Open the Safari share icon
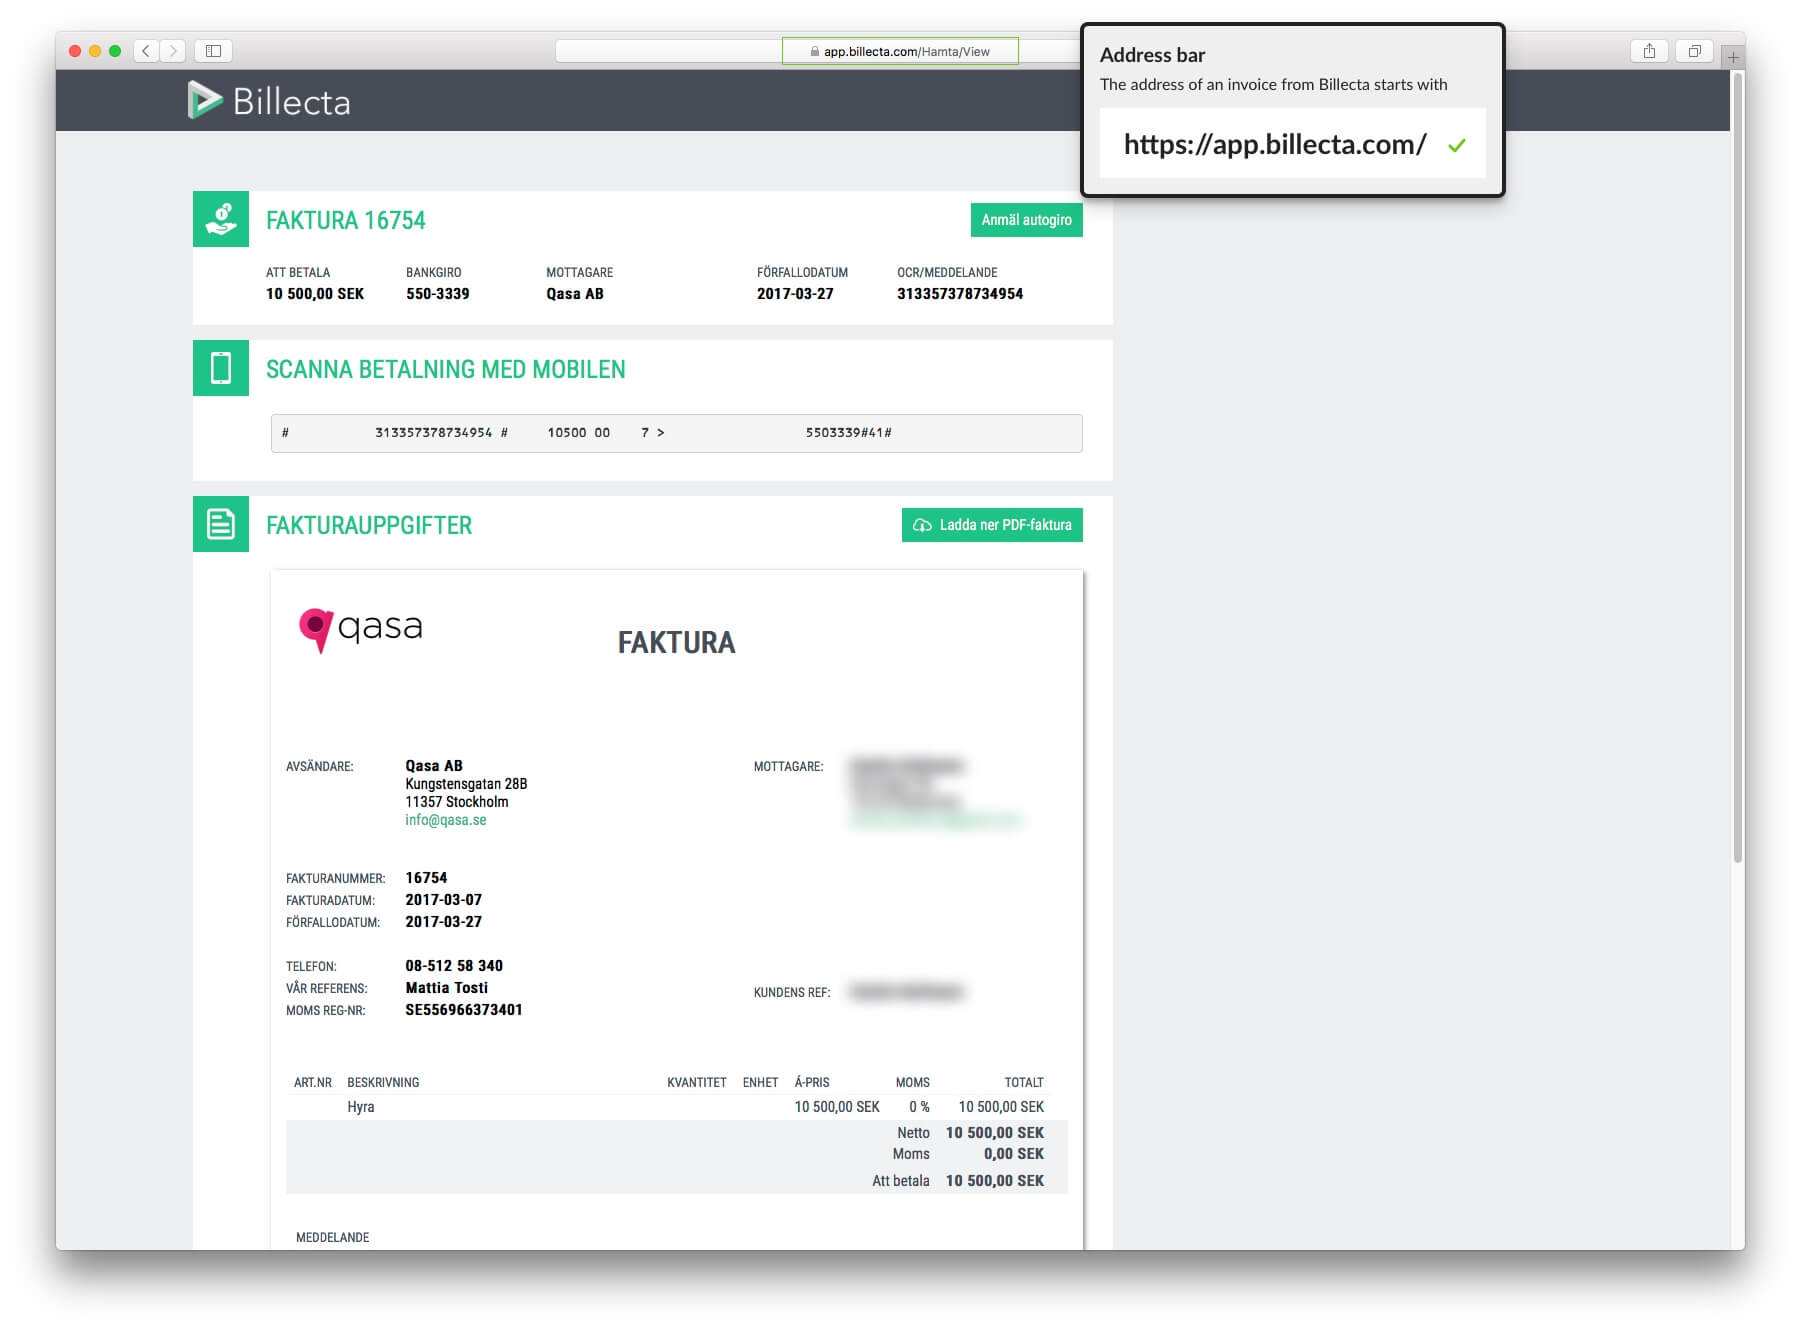Screen dimensions: 1801x1330 click(x=1649, y=51)
